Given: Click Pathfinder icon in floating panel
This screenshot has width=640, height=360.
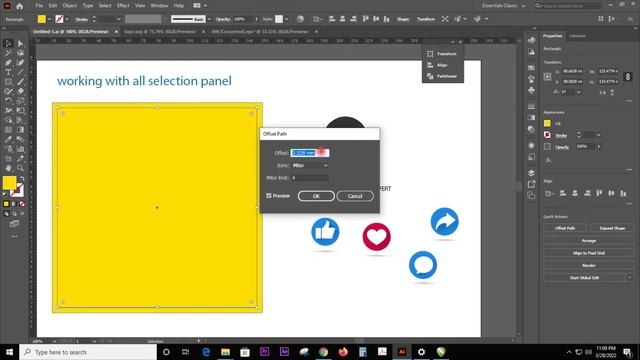Looking at the screenshot, I should click(430, 76).
